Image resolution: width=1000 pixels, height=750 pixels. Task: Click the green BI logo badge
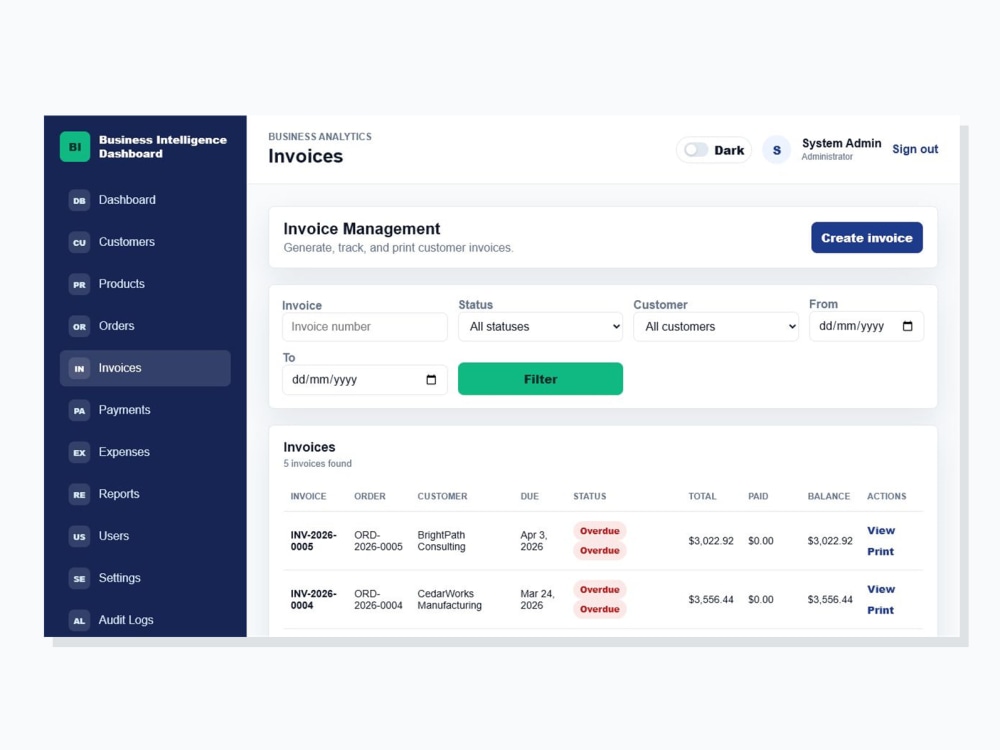tap(75, 147)
